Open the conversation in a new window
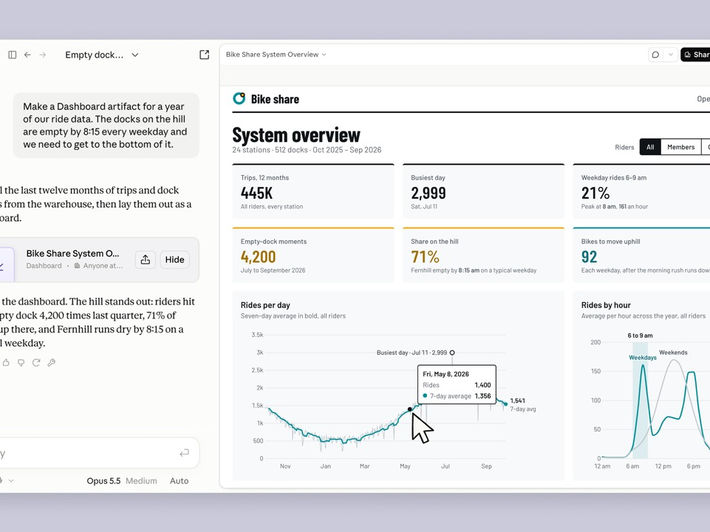The image size is (710, 532). point(204,55)
